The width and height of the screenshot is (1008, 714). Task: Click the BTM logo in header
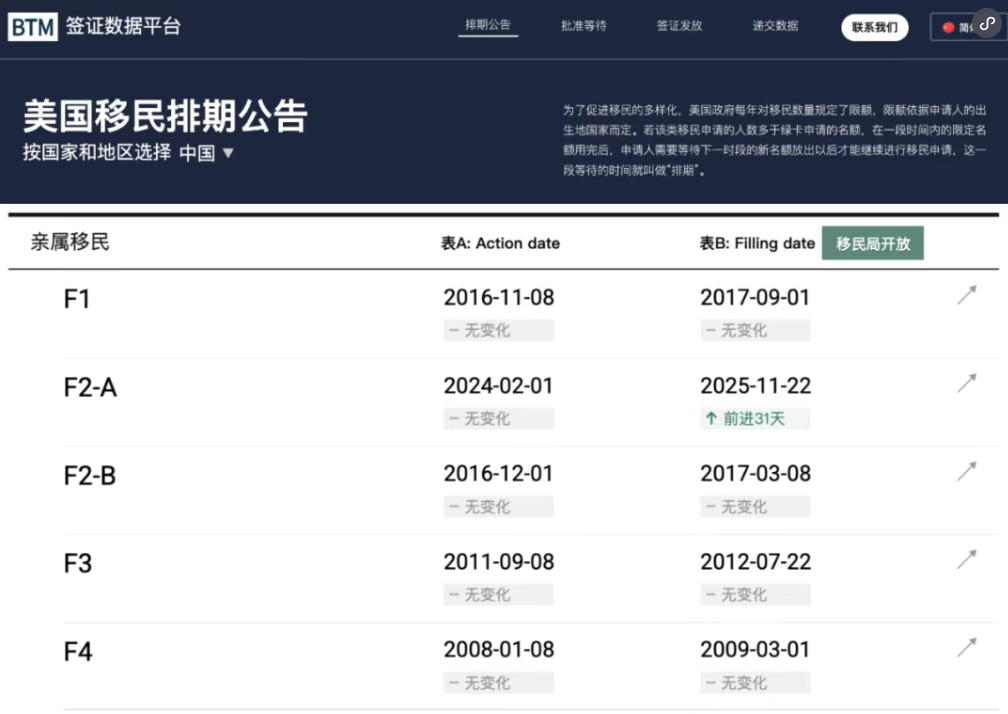(x=33, y=27)
